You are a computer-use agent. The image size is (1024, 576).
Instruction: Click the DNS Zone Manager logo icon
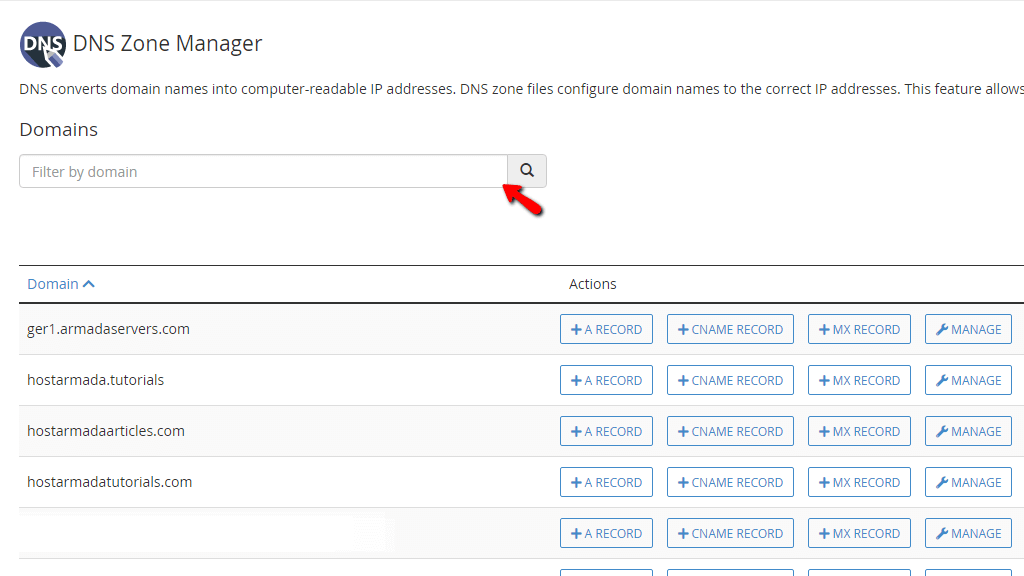coord(42,44)
